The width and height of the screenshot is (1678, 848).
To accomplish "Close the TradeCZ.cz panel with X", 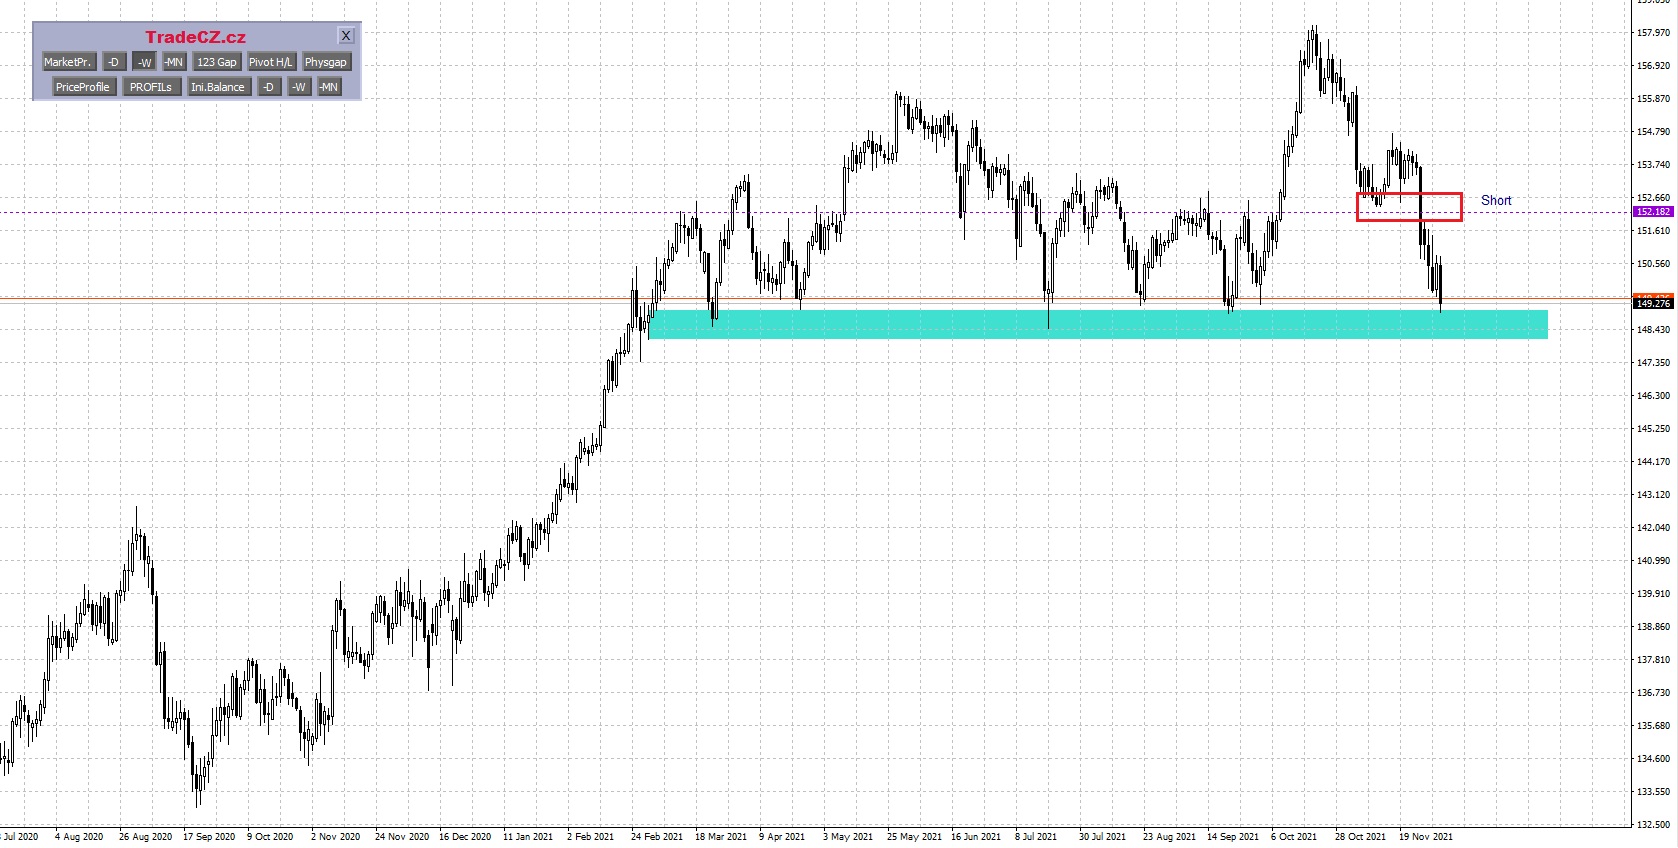I will tap(346, 36).
